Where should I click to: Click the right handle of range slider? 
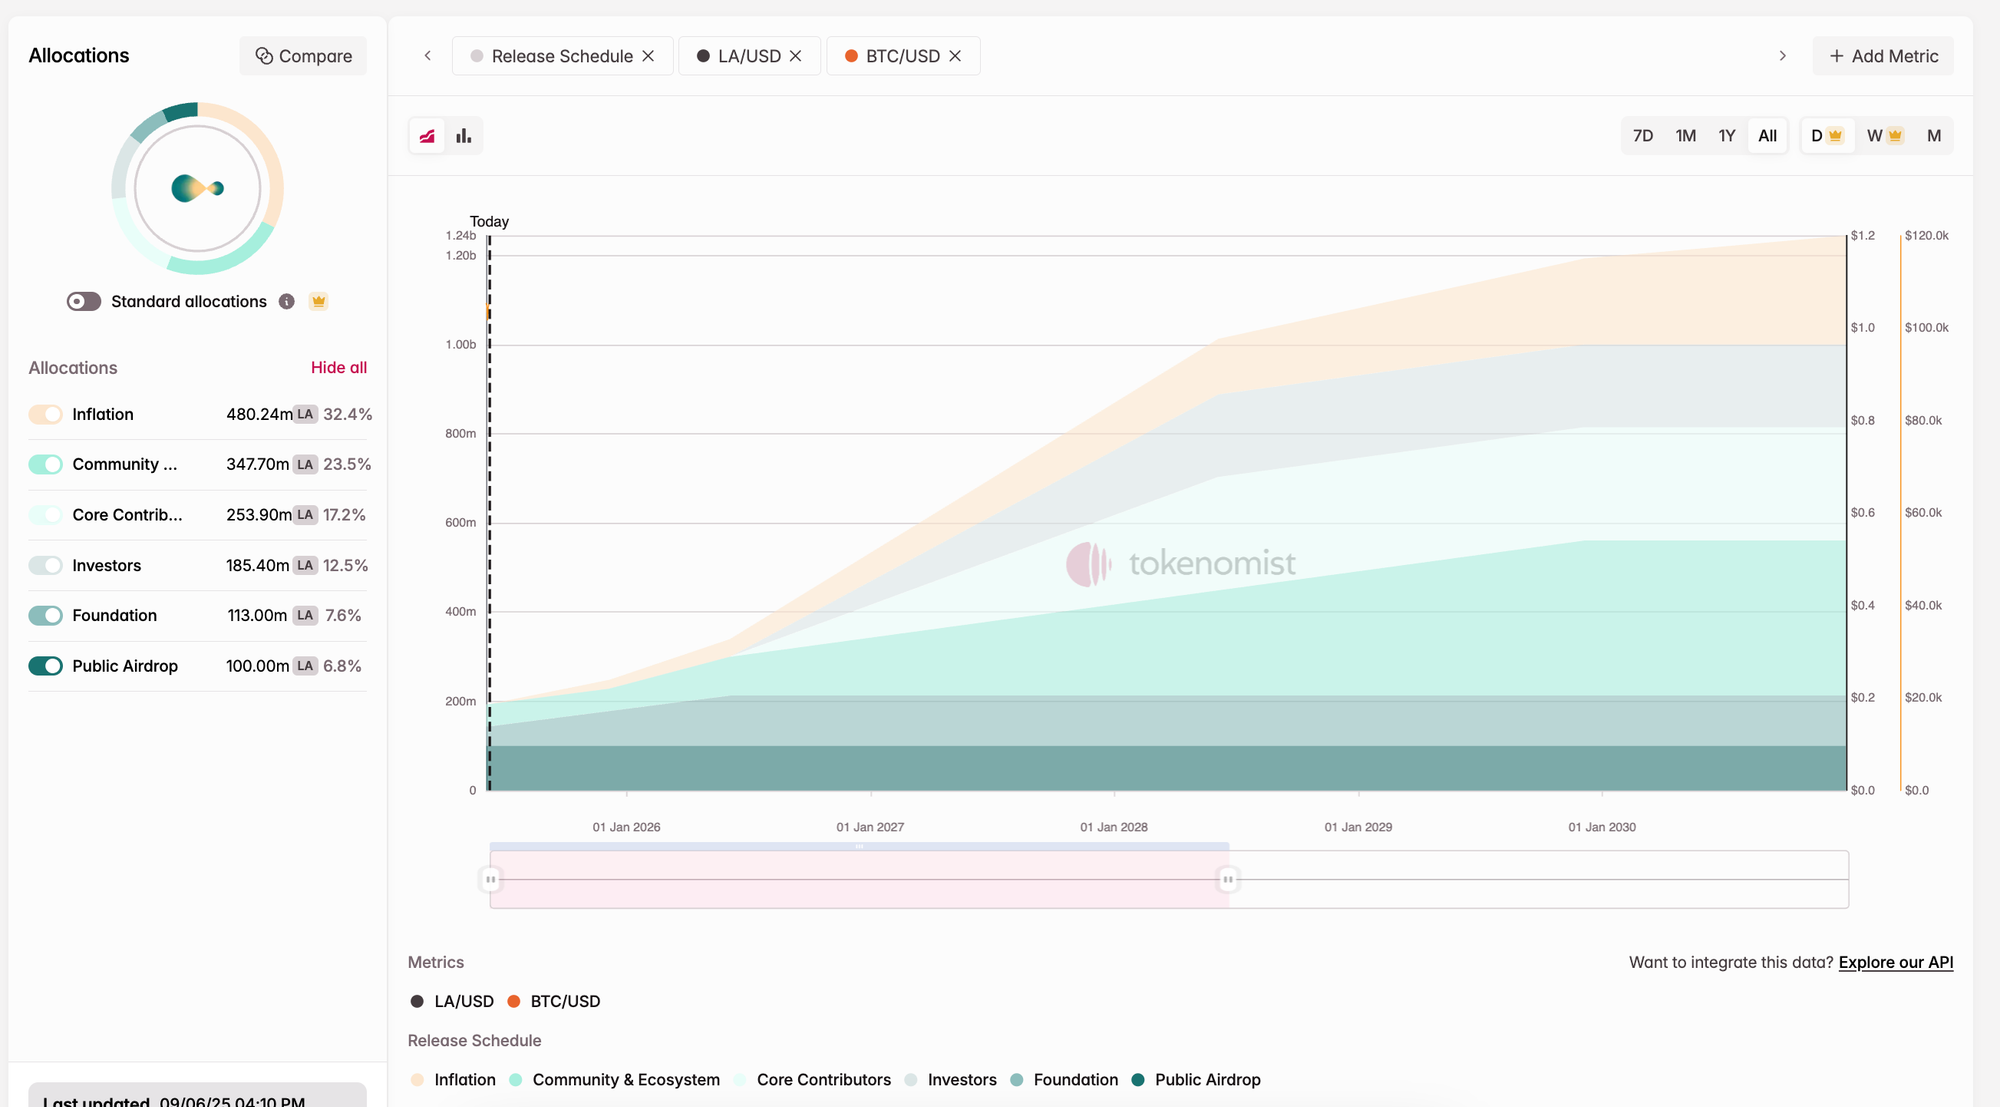(x=1228, y=880)
